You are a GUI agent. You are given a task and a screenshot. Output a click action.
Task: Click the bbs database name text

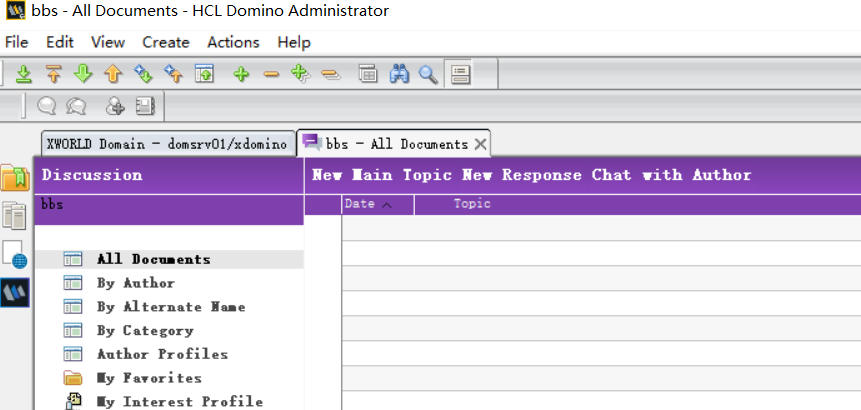click(52, 205)
